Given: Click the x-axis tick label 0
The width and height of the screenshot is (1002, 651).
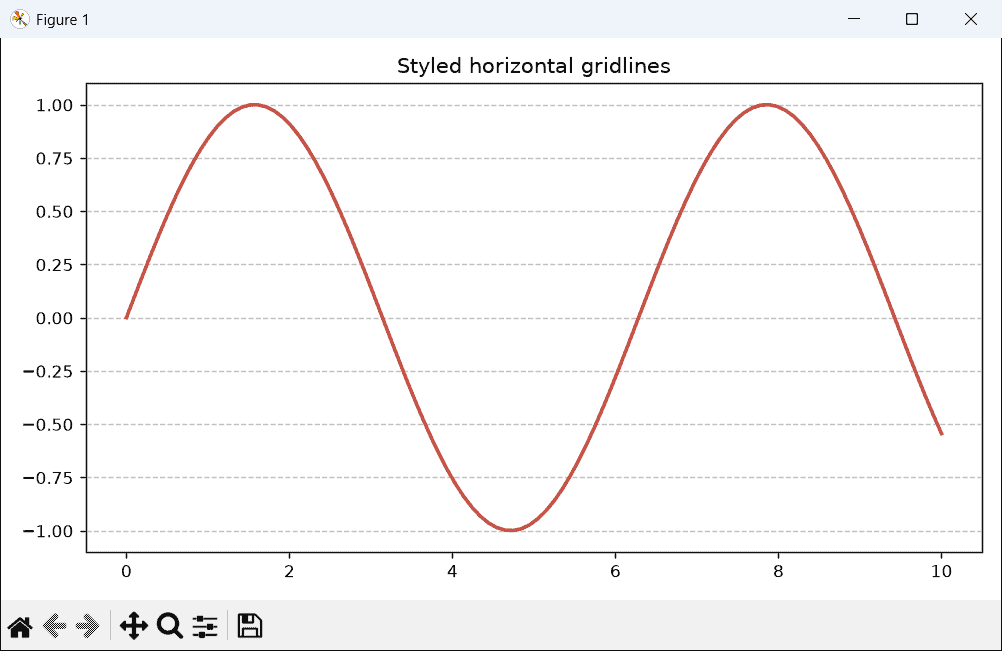Looking at the screenshot, I should [x=126, y=571].
